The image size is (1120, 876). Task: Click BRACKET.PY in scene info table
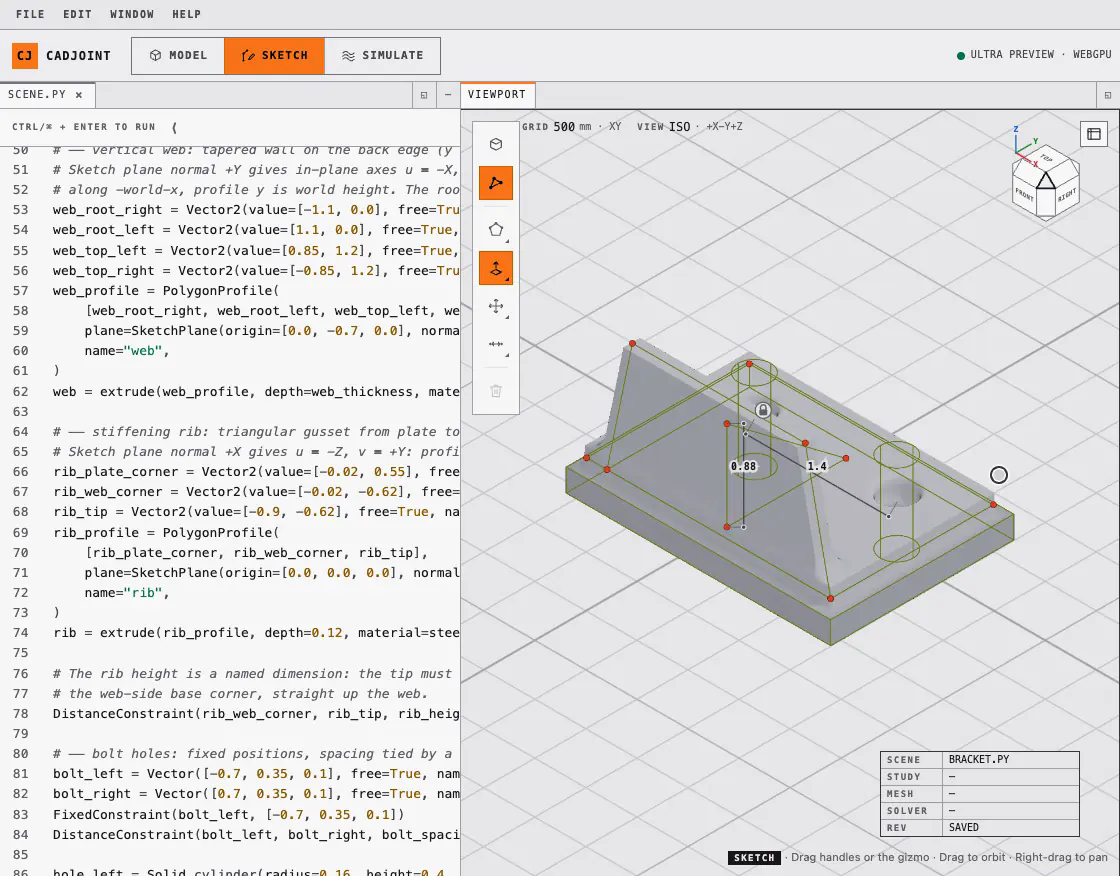click(979, 760)
